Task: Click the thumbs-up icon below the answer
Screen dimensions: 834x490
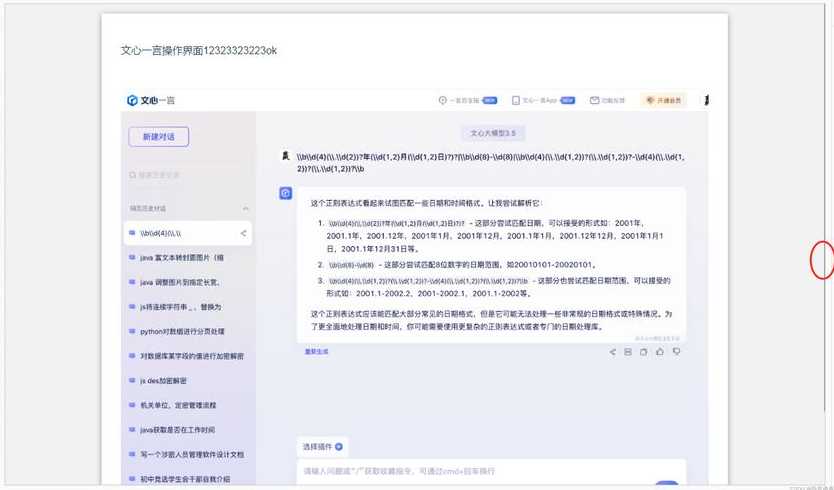Action: pos(660,352)
